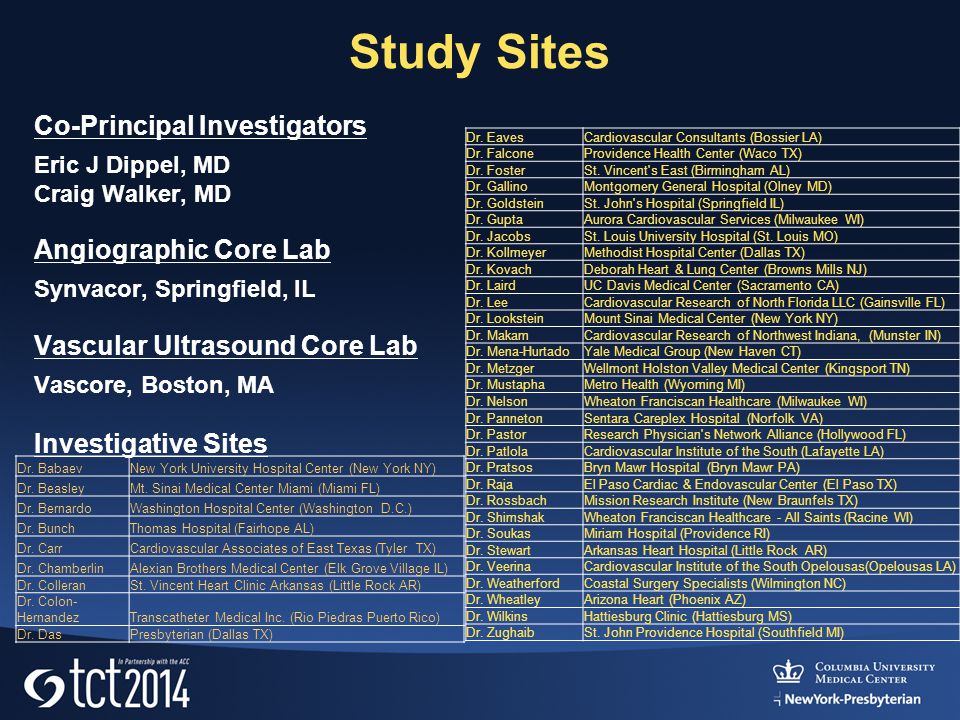Click Sentara Careplex Hospital cell
960x720 pixels.
pos(771,418)
